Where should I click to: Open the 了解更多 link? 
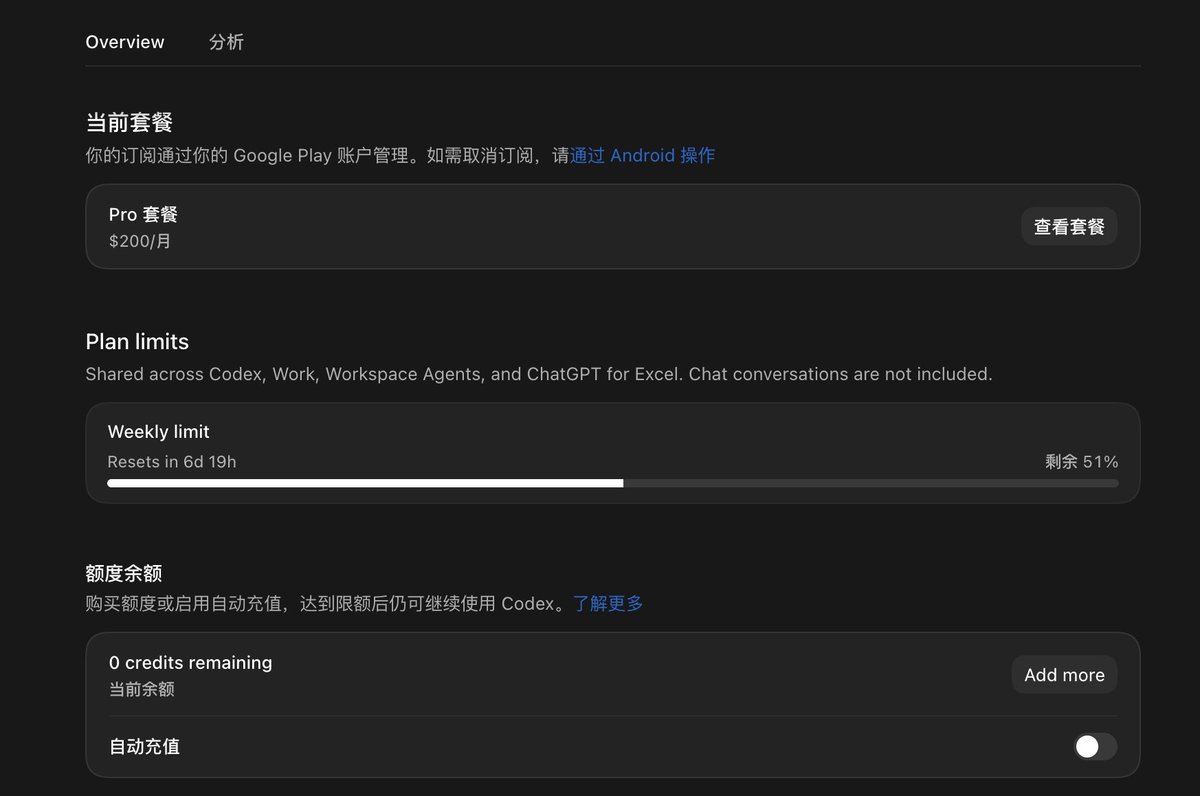(608, 604)
